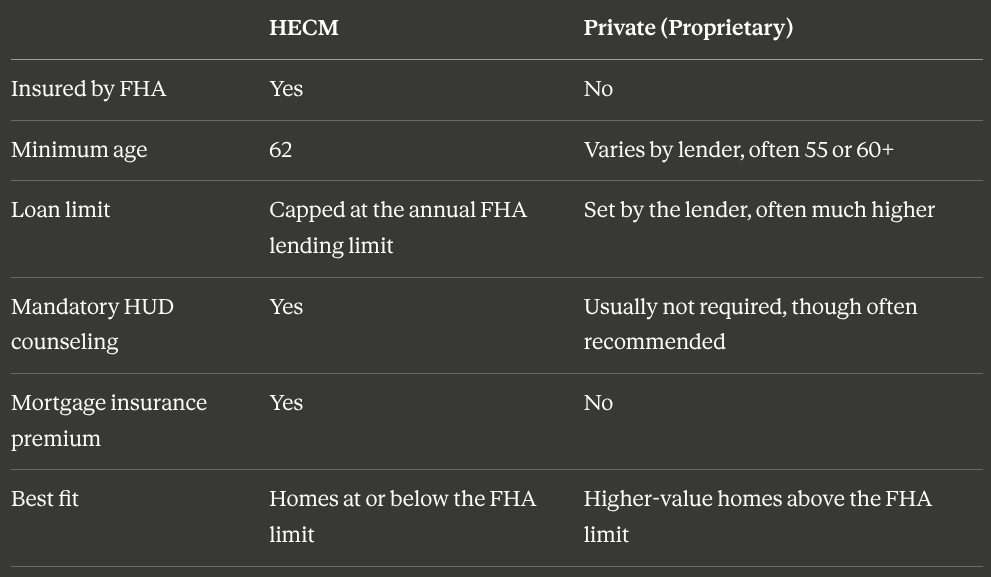Click the HECM column header
The height and width of the screenshot is (577, 991).
304,28
